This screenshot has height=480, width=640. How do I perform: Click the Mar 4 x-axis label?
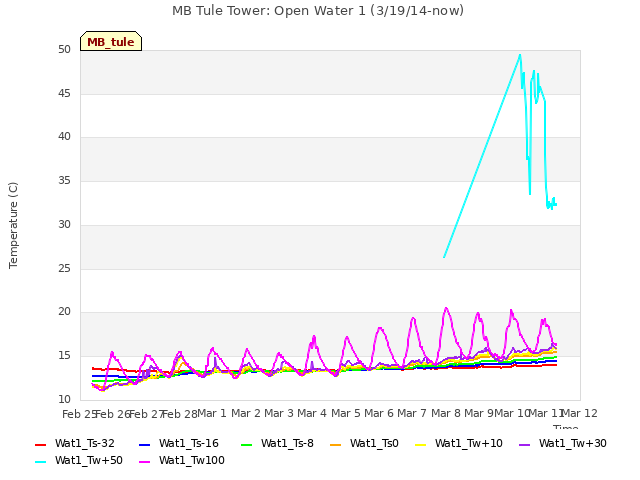pos(312,413)
